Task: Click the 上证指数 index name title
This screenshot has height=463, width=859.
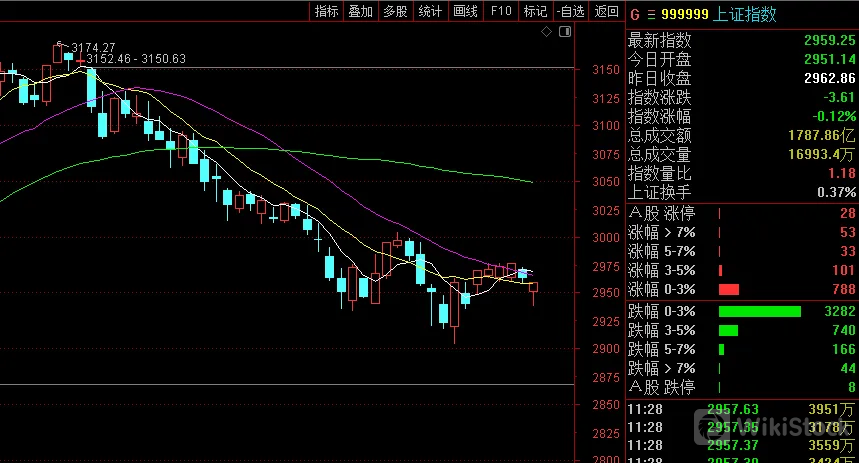Action: (x=745, y=14)
